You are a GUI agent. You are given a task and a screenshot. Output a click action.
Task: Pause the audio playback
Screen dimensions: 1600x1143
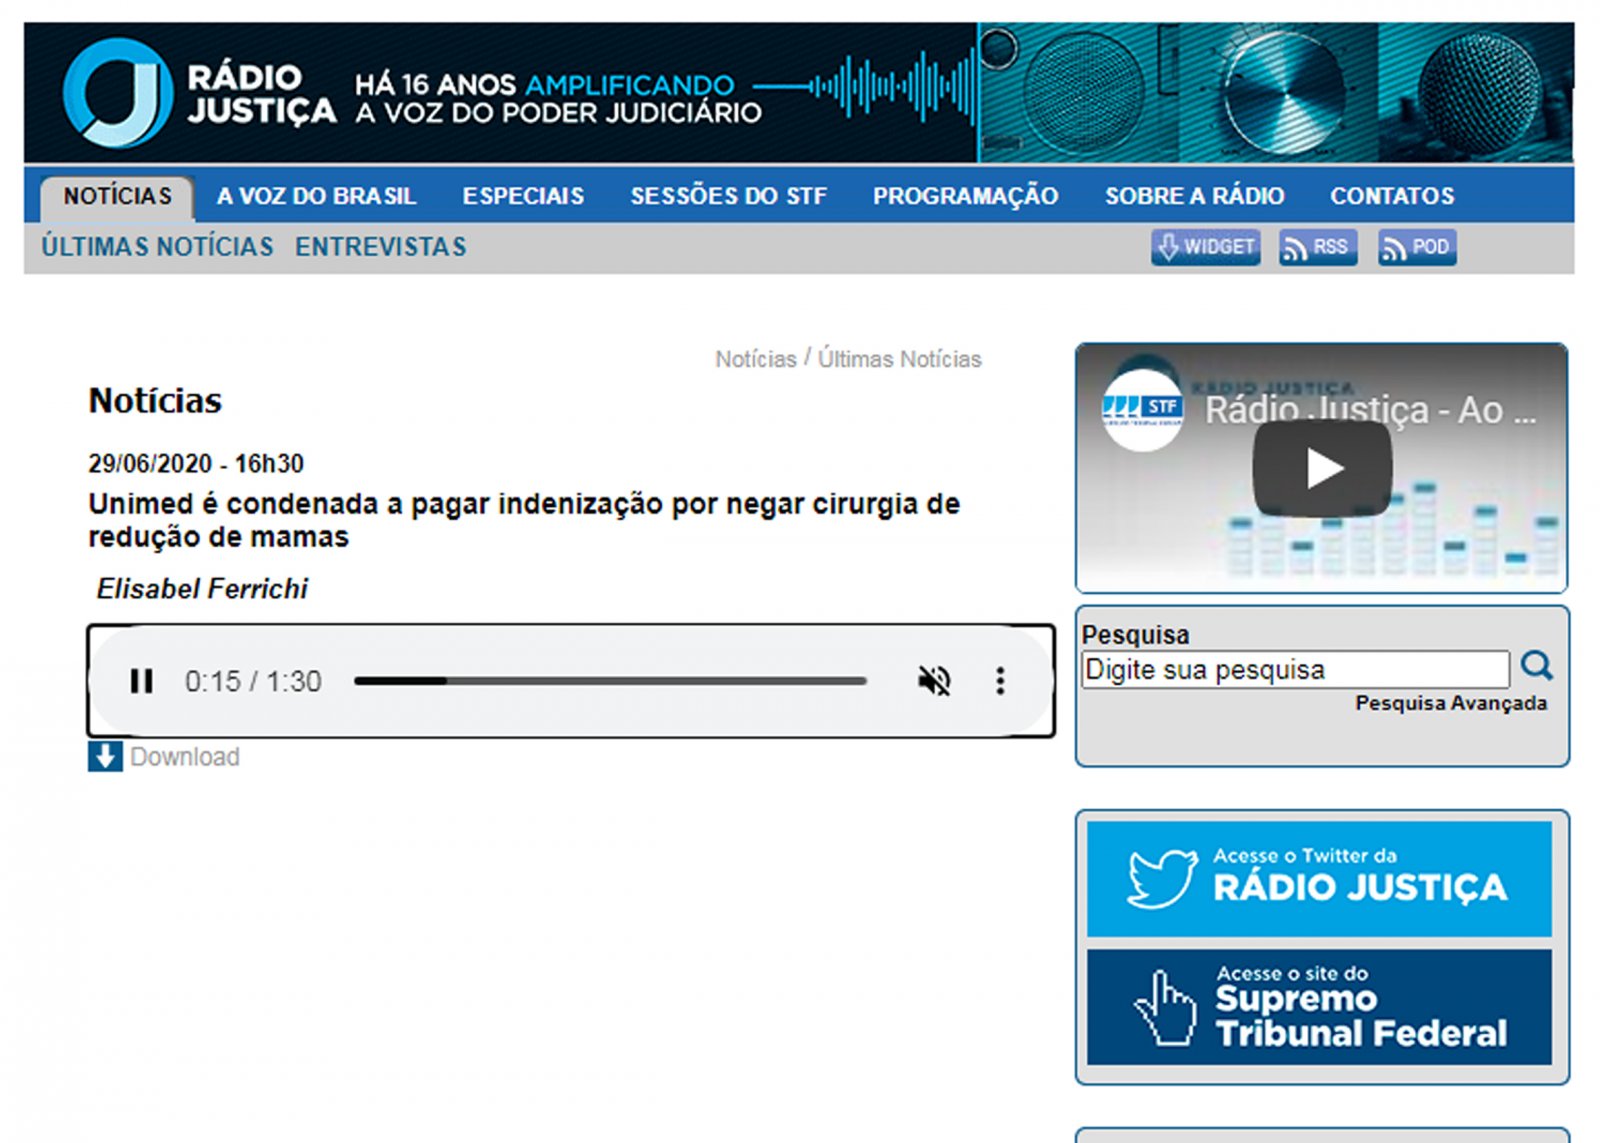point(142,681)
